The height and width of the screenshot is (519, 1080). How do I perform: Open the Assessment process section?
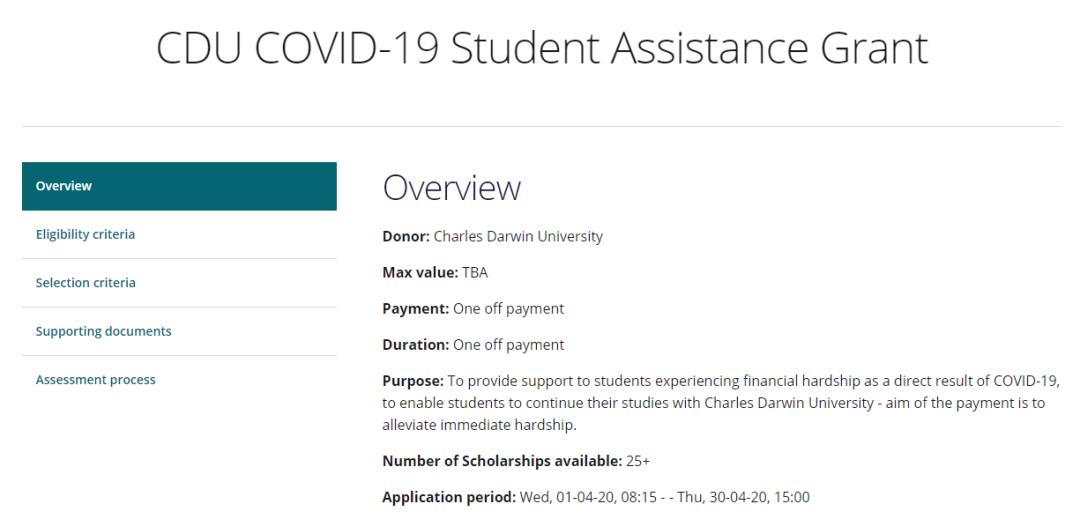pos(179,380)
